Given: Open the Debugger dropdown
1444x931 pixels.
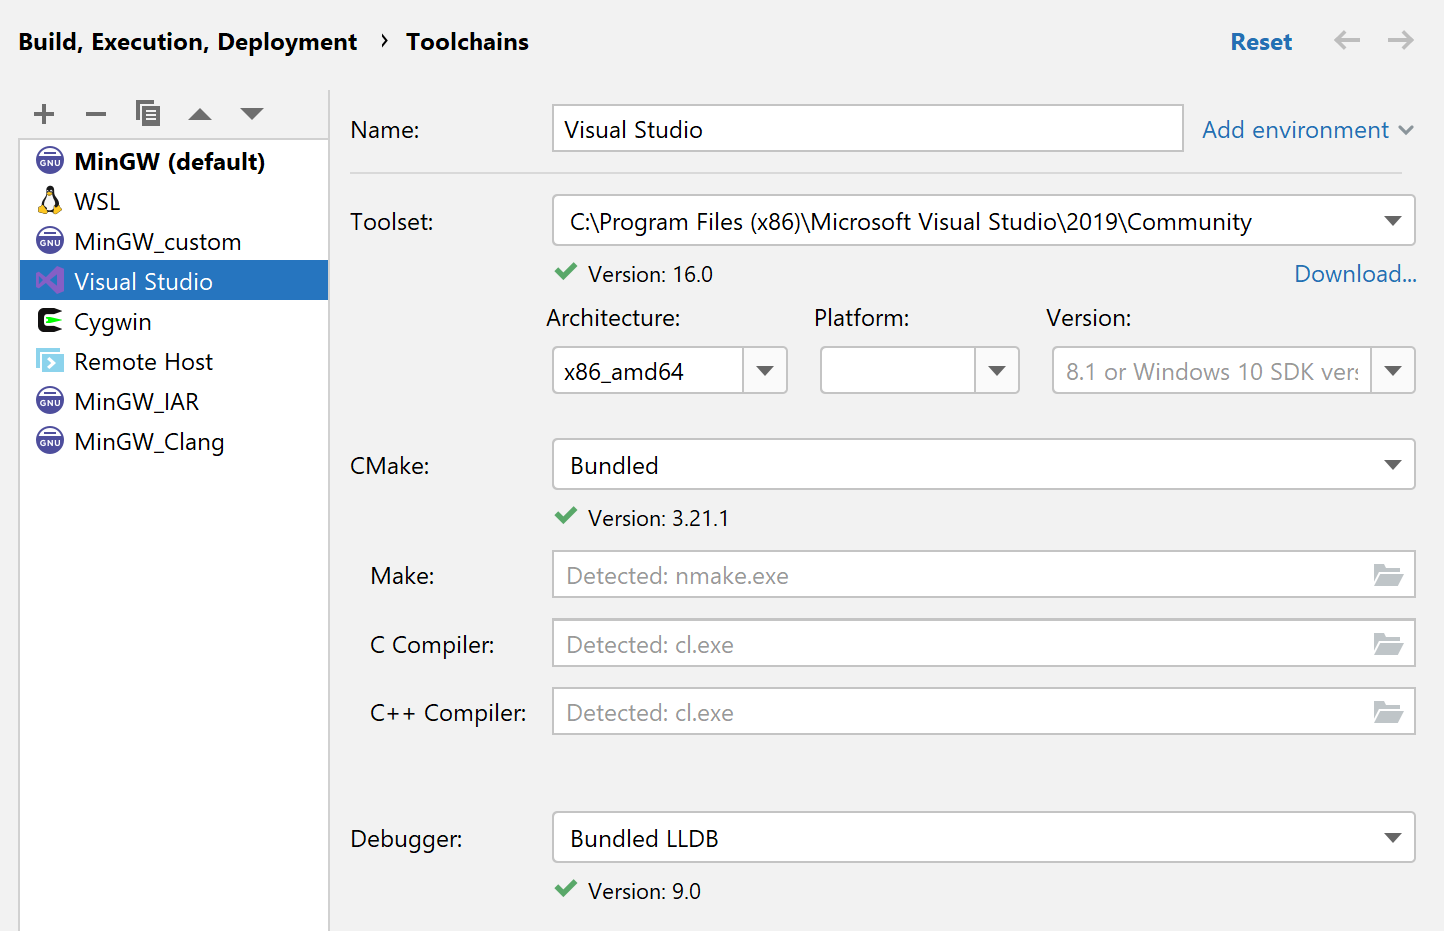Looking at the screenshot, I should 1392,838.
